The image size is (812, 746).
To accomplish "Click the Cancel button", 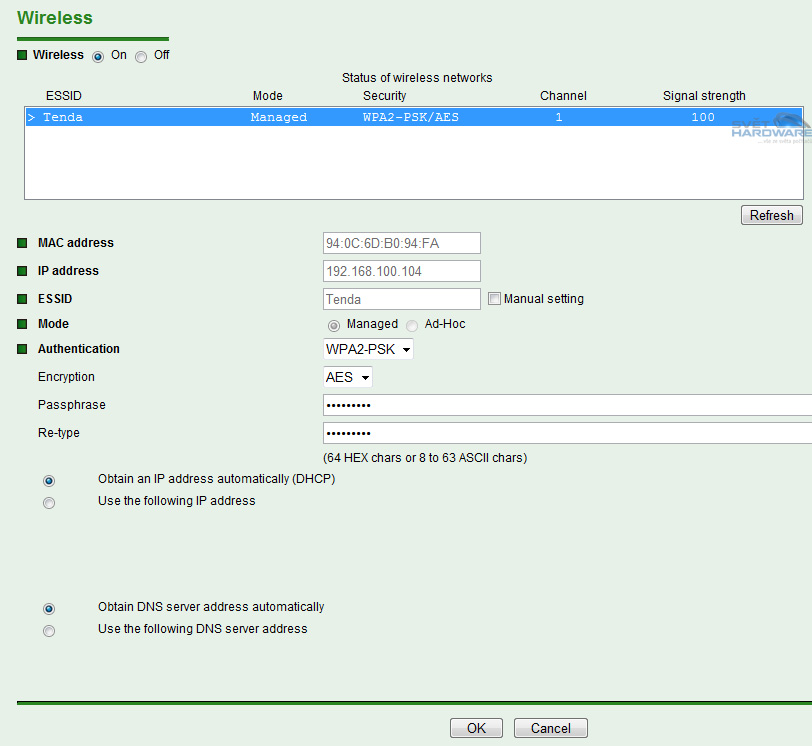I will point(550,728).
